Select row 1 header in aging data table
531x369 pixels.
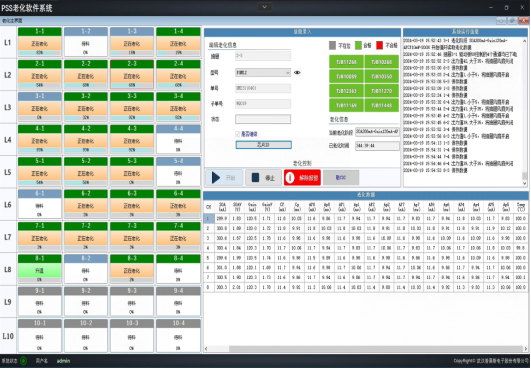[x=209, y=219]
